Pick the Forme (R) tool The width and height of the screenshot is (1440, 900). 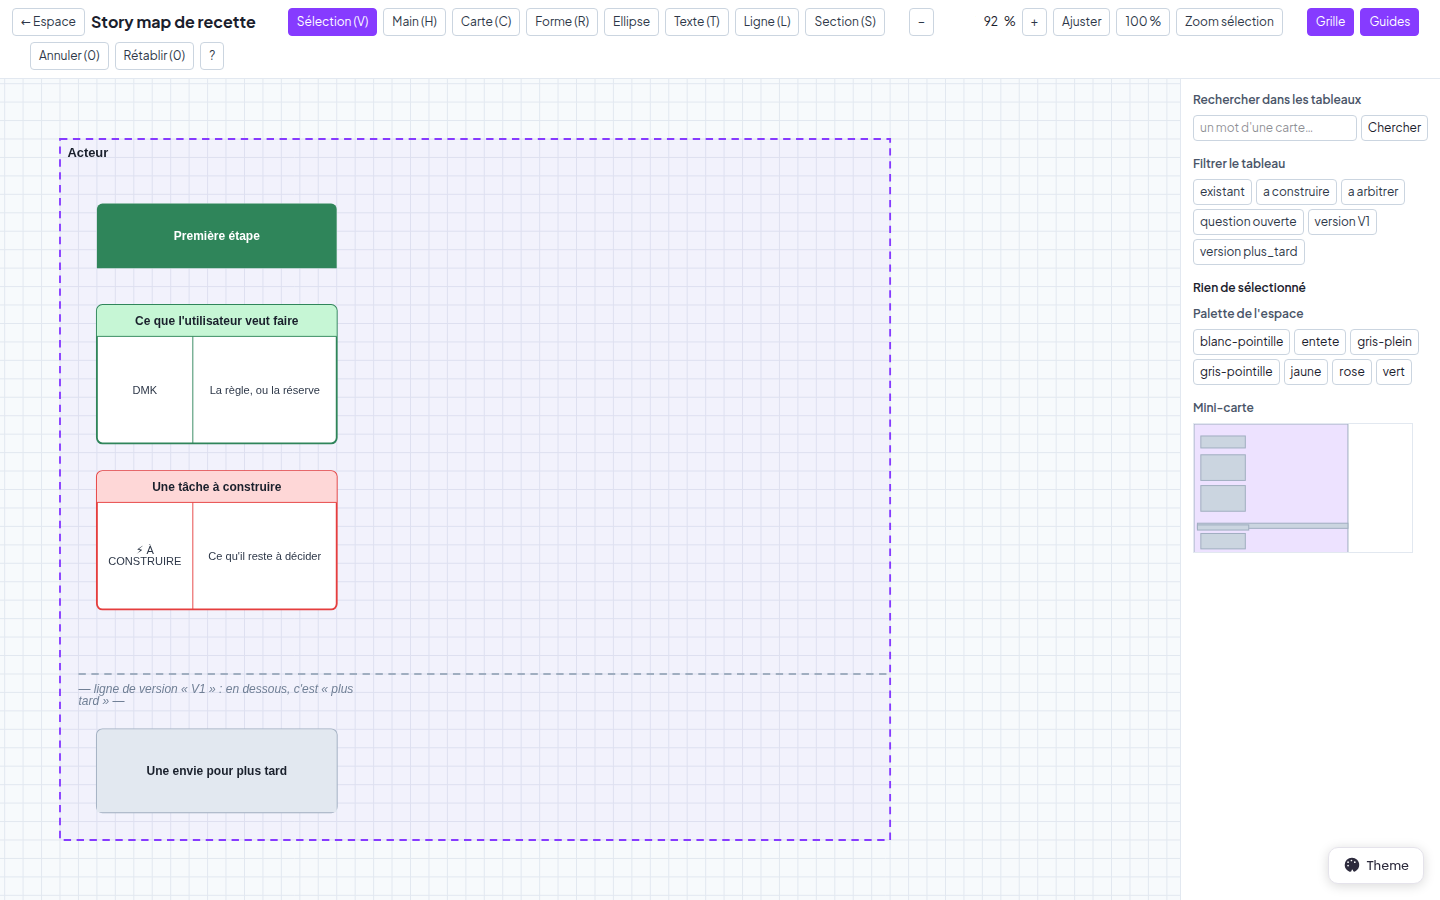(562, 22)
